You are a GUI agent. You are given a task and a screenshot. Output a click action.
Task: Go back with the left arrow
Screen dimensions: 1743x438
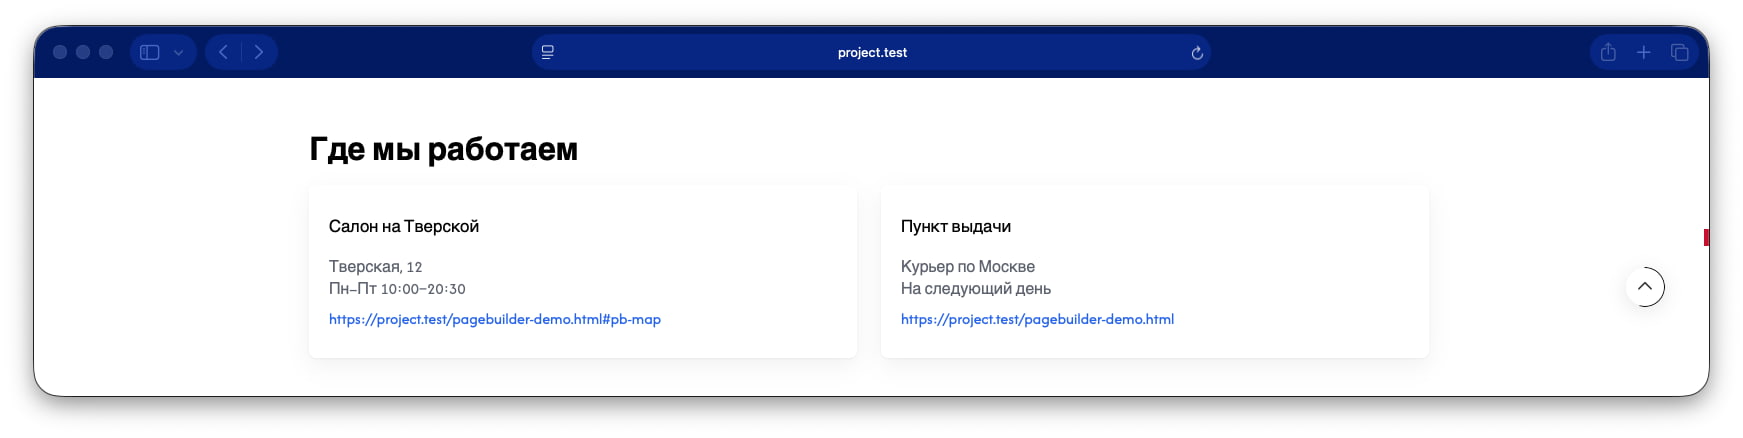pos(224,52)
